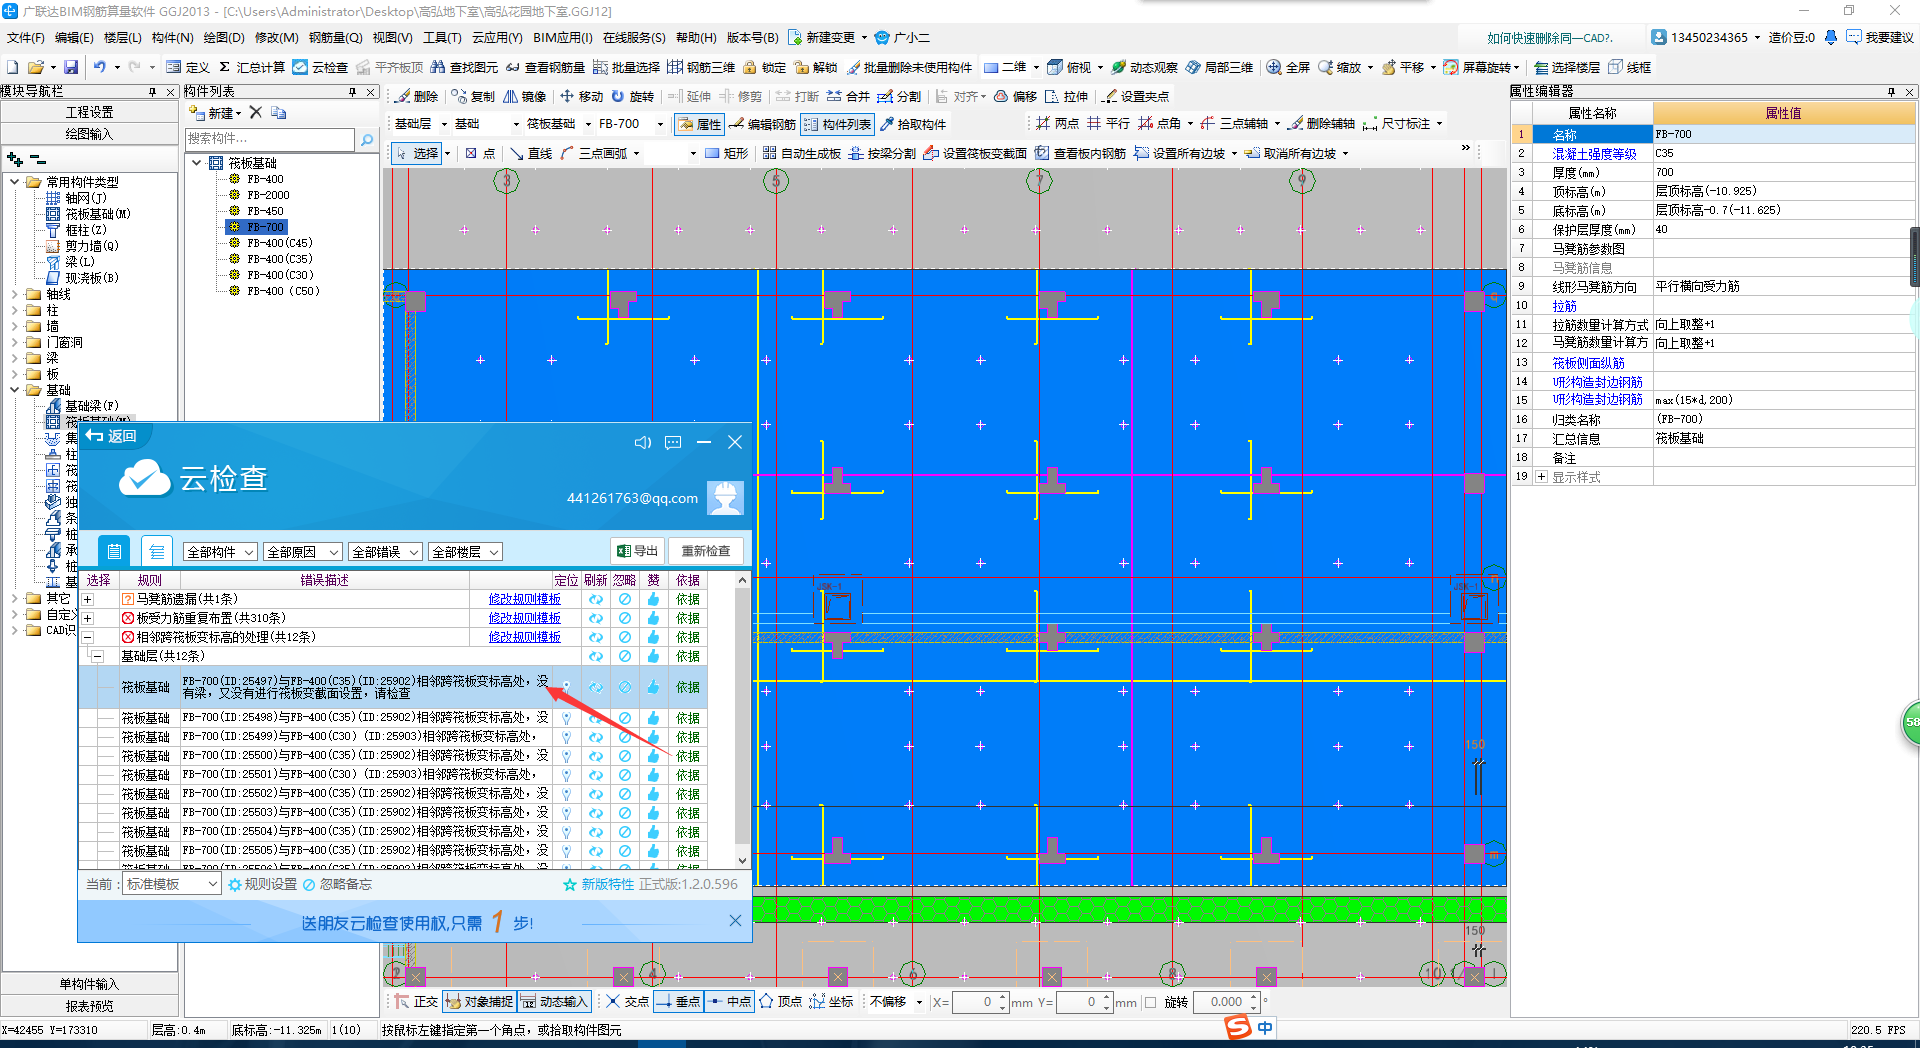
Task: Click the 重新检查 recheck button
Action: point(705,551)
